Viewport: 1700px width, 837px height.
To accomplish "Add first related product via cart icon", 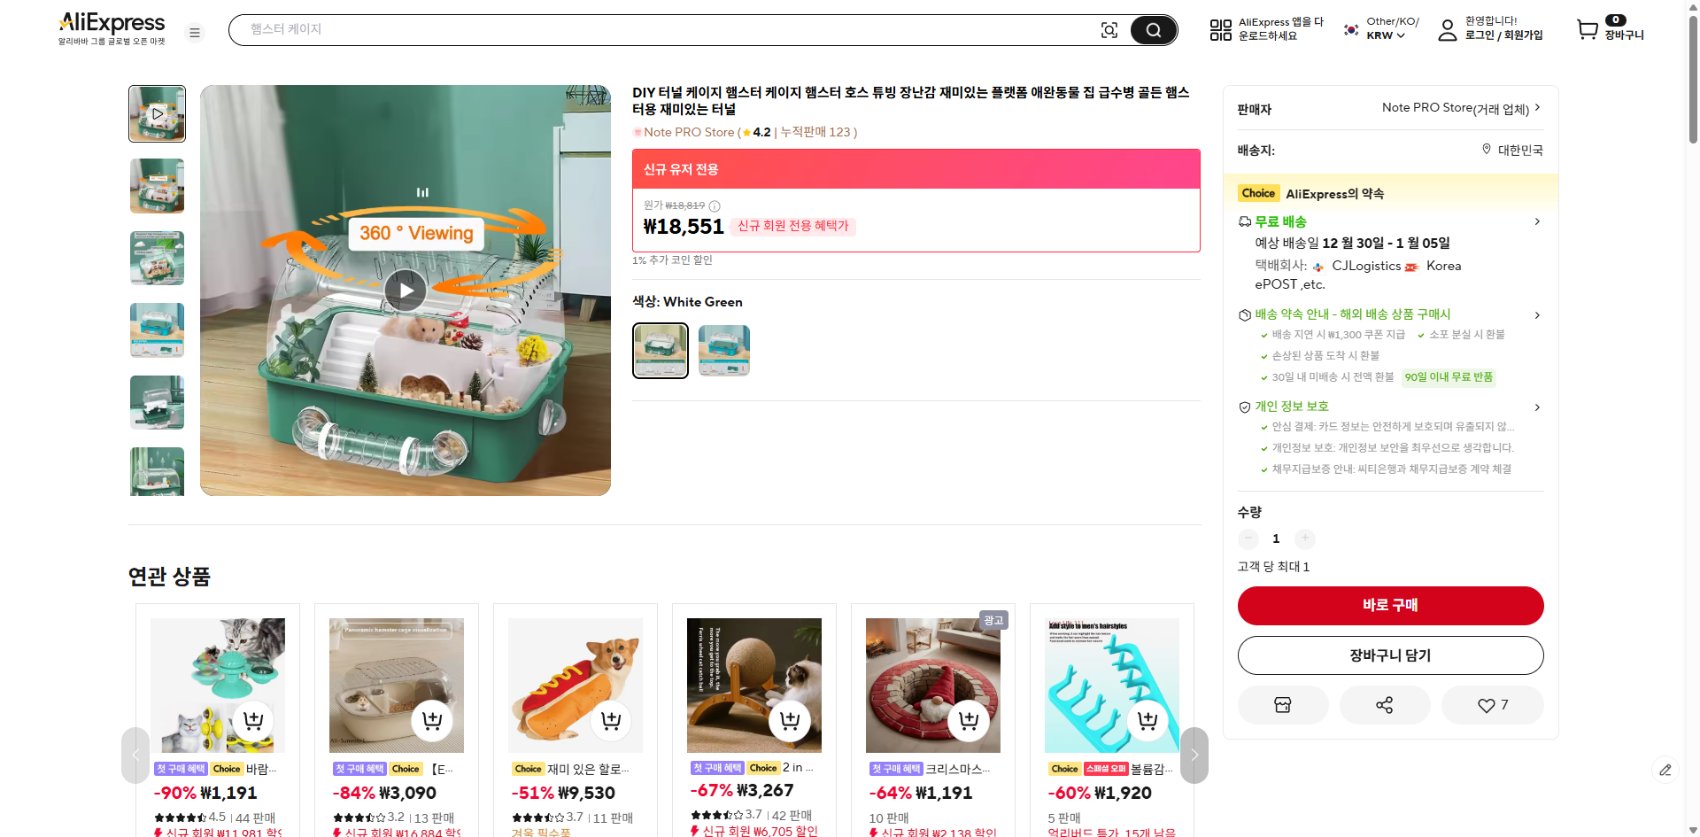I will 254,719.
